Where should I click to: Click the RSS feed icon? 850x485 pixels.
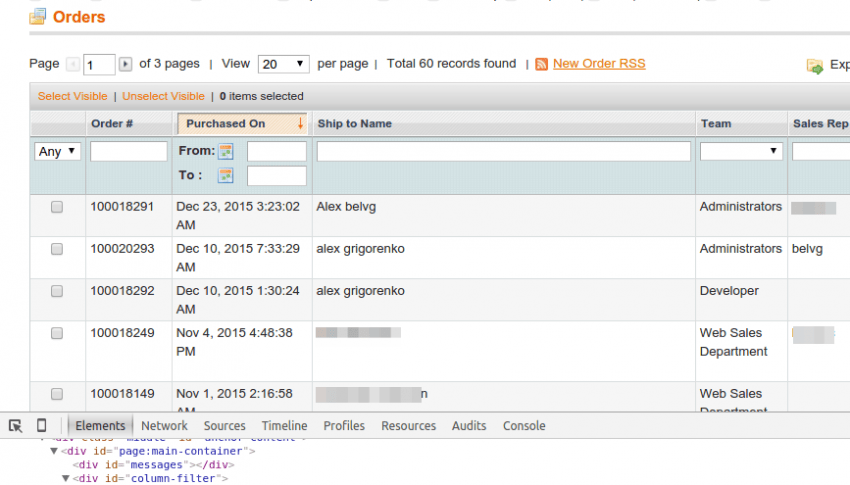click(x=542, y=64)
